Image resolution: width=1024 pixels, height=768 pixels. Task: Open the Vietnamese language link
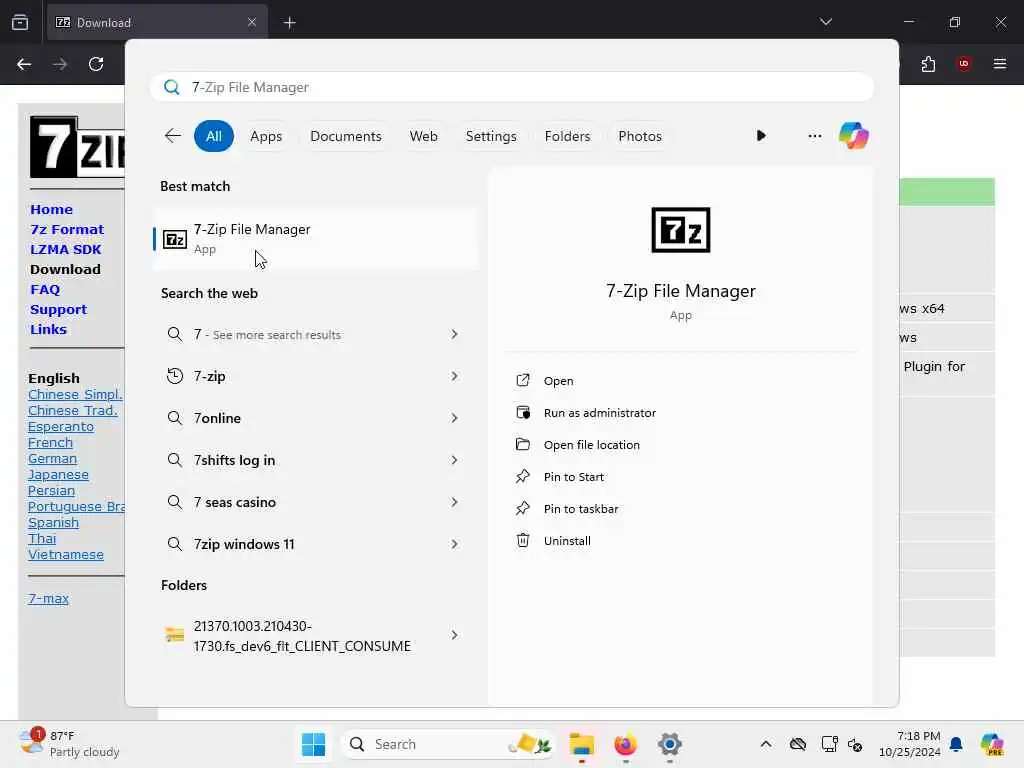[x=66, y=554]
